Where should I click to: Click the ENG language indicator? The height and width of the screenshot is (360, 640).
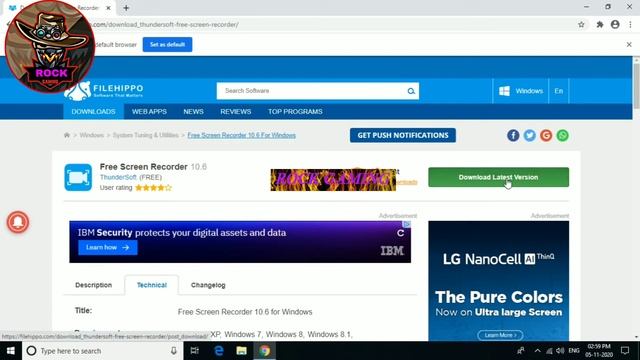click(x=574, y=351)
